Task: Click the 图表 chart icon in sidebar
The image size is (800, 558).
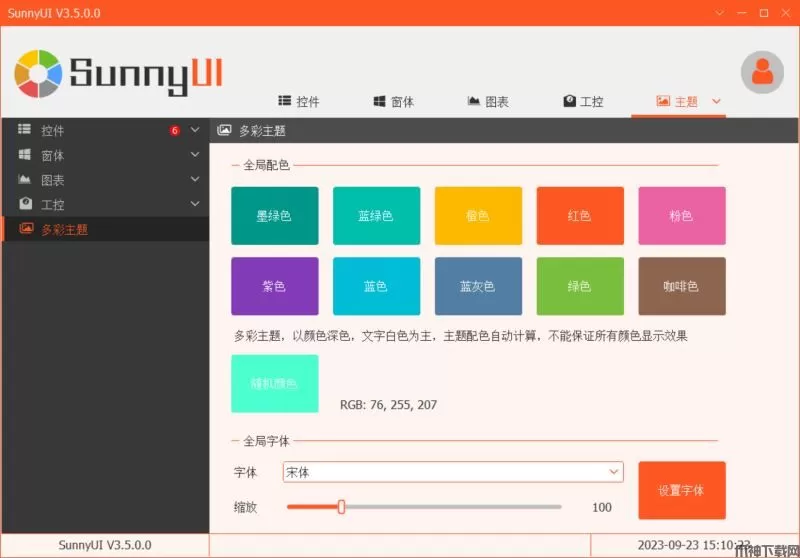Action: click(x=25, y=180)
